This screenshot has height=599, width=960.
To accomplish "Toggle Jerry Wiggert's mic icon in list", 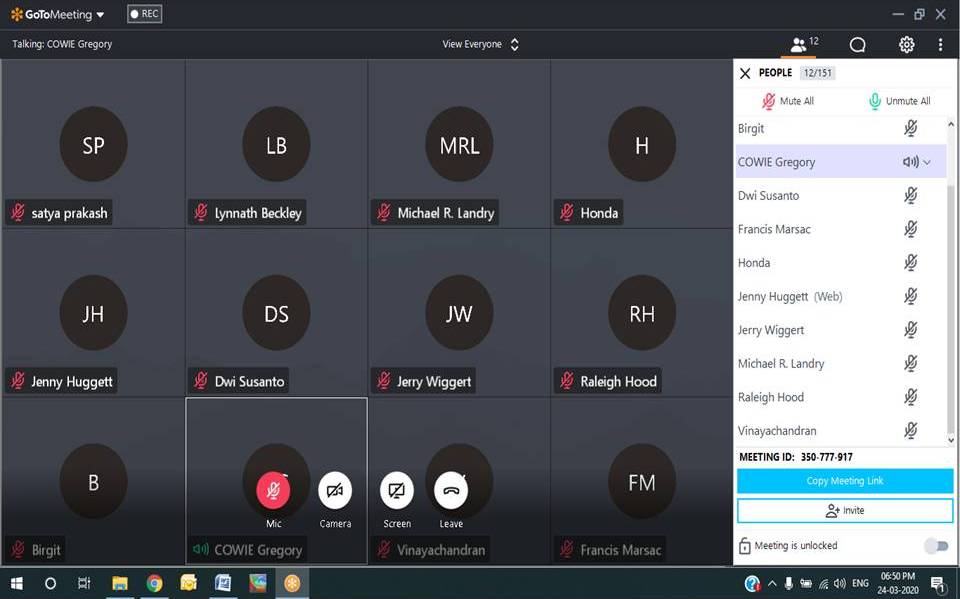I will (910, 330).
